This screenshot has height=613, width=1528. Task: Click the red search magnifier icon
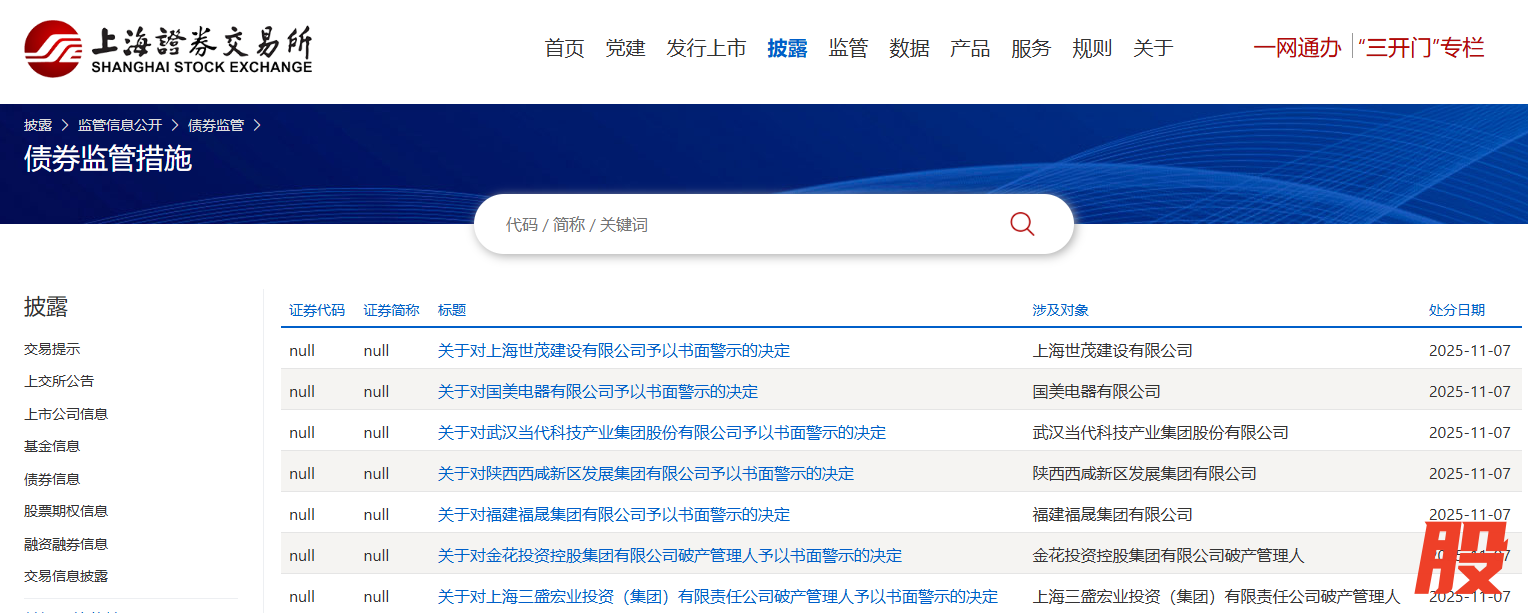pyautogui.click(x=1021, y=224)
